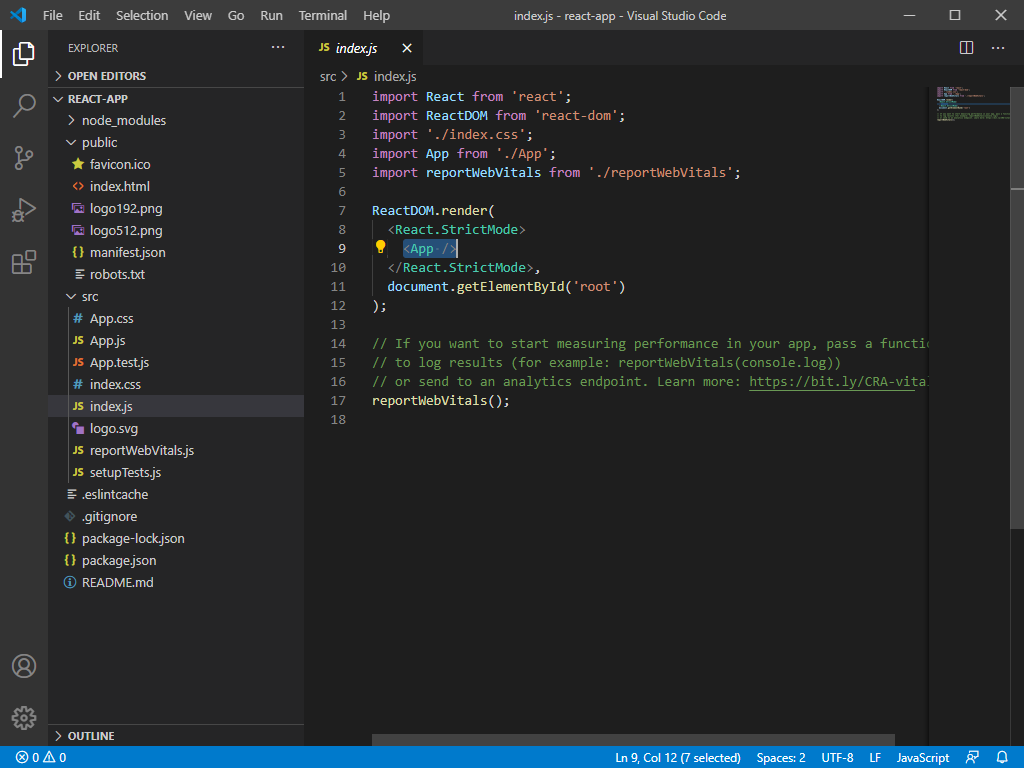This screenshot has width=1024, height=768.
Task: Change JavaScript language mode
Action: 923,758
